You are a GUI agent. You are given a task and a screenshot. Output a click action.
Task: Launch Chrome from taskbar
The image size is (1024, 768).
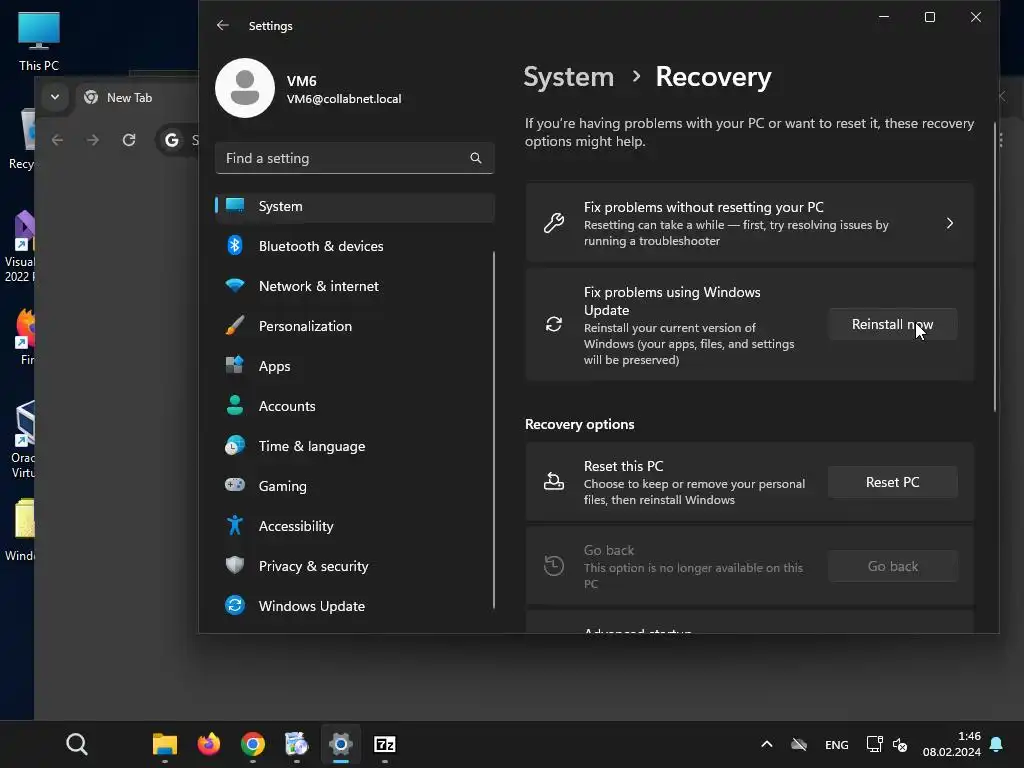pos(253,744)
